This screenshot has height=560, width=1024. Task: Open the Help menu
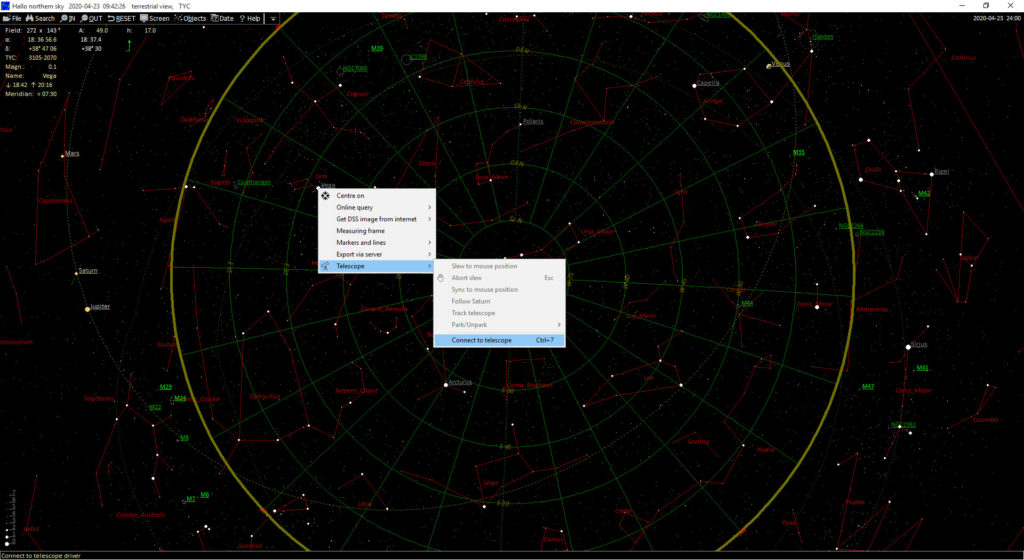(250, 18)
